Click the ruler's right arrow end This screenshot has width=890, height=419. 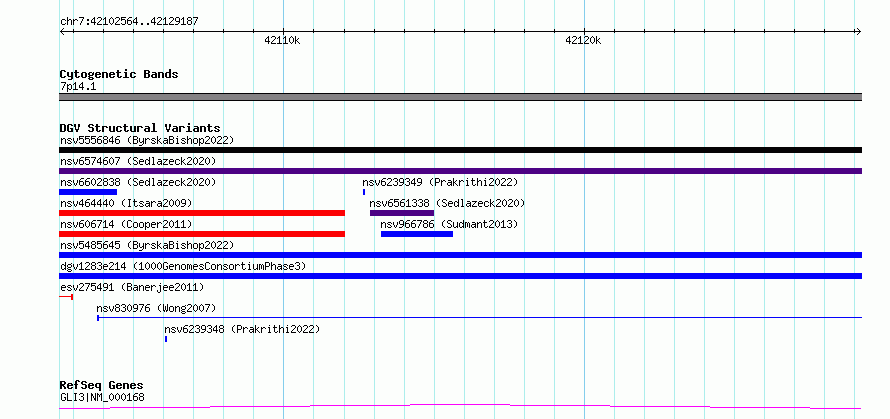[859, 32]
